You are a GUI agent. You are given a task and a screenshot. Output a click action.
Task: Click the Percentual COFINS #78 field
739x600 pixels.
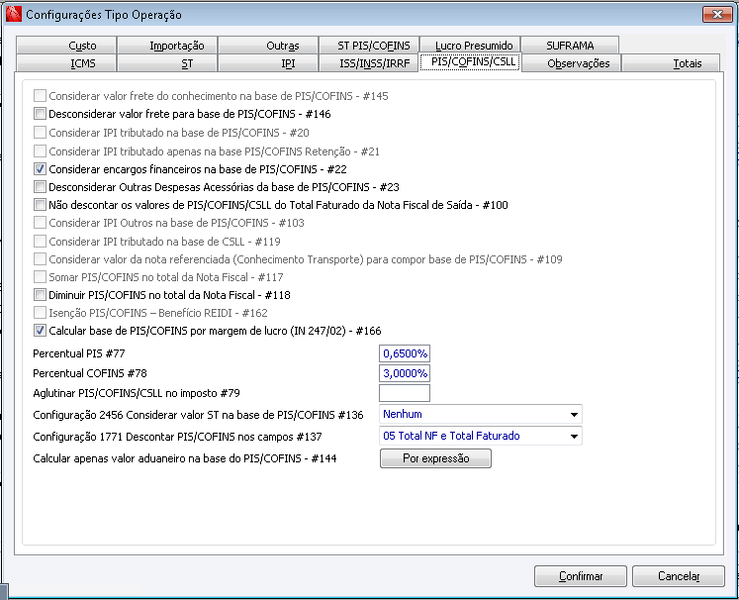point(404,373)
